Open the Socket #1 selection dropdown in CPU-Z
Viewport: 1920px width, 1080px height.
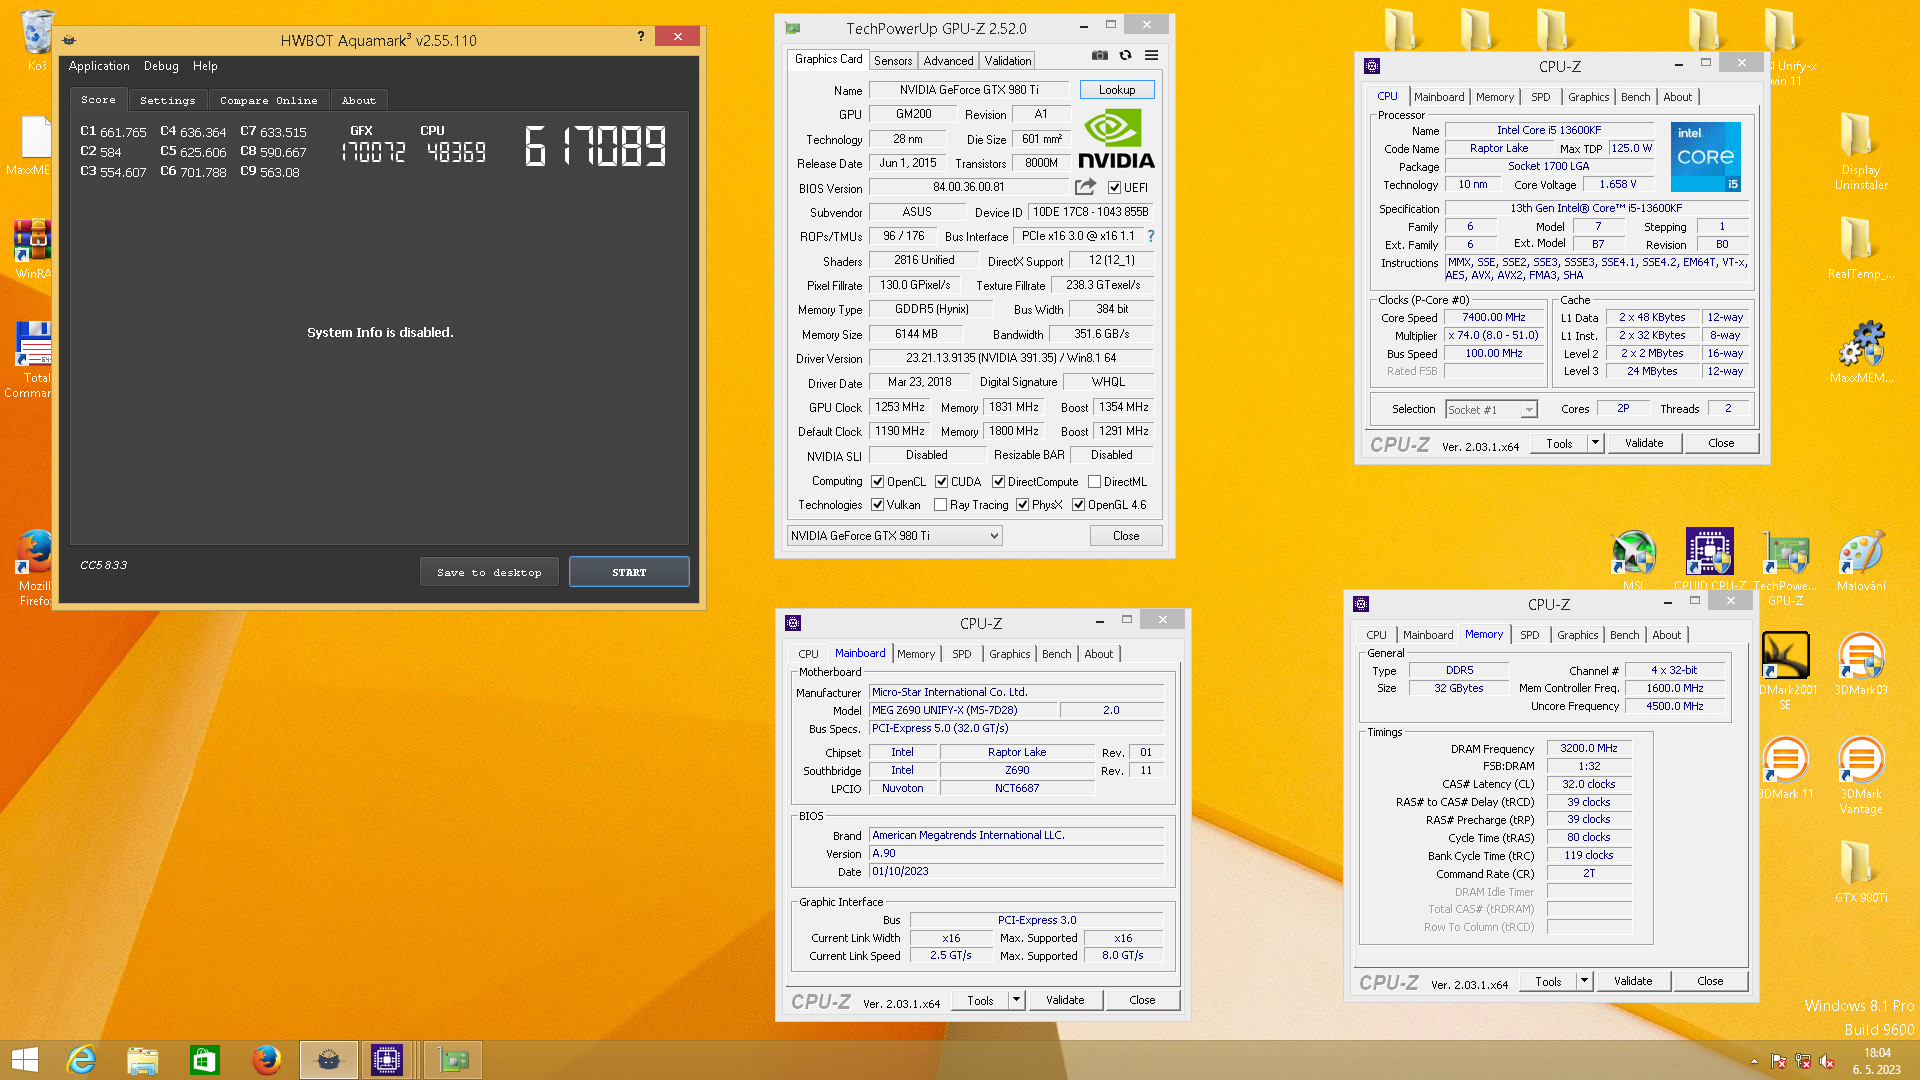(x=1491, y=410)
